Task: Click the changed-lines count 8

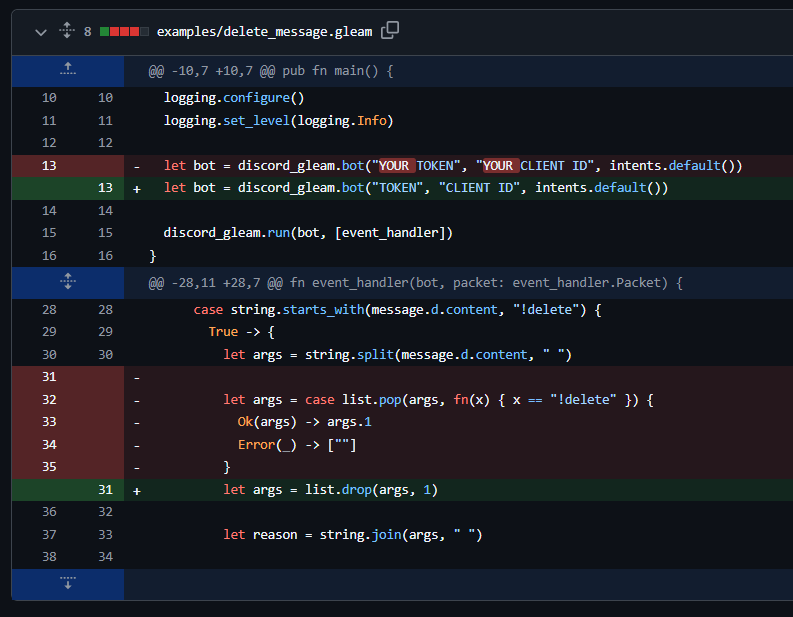Action: [x=87, y=32]
